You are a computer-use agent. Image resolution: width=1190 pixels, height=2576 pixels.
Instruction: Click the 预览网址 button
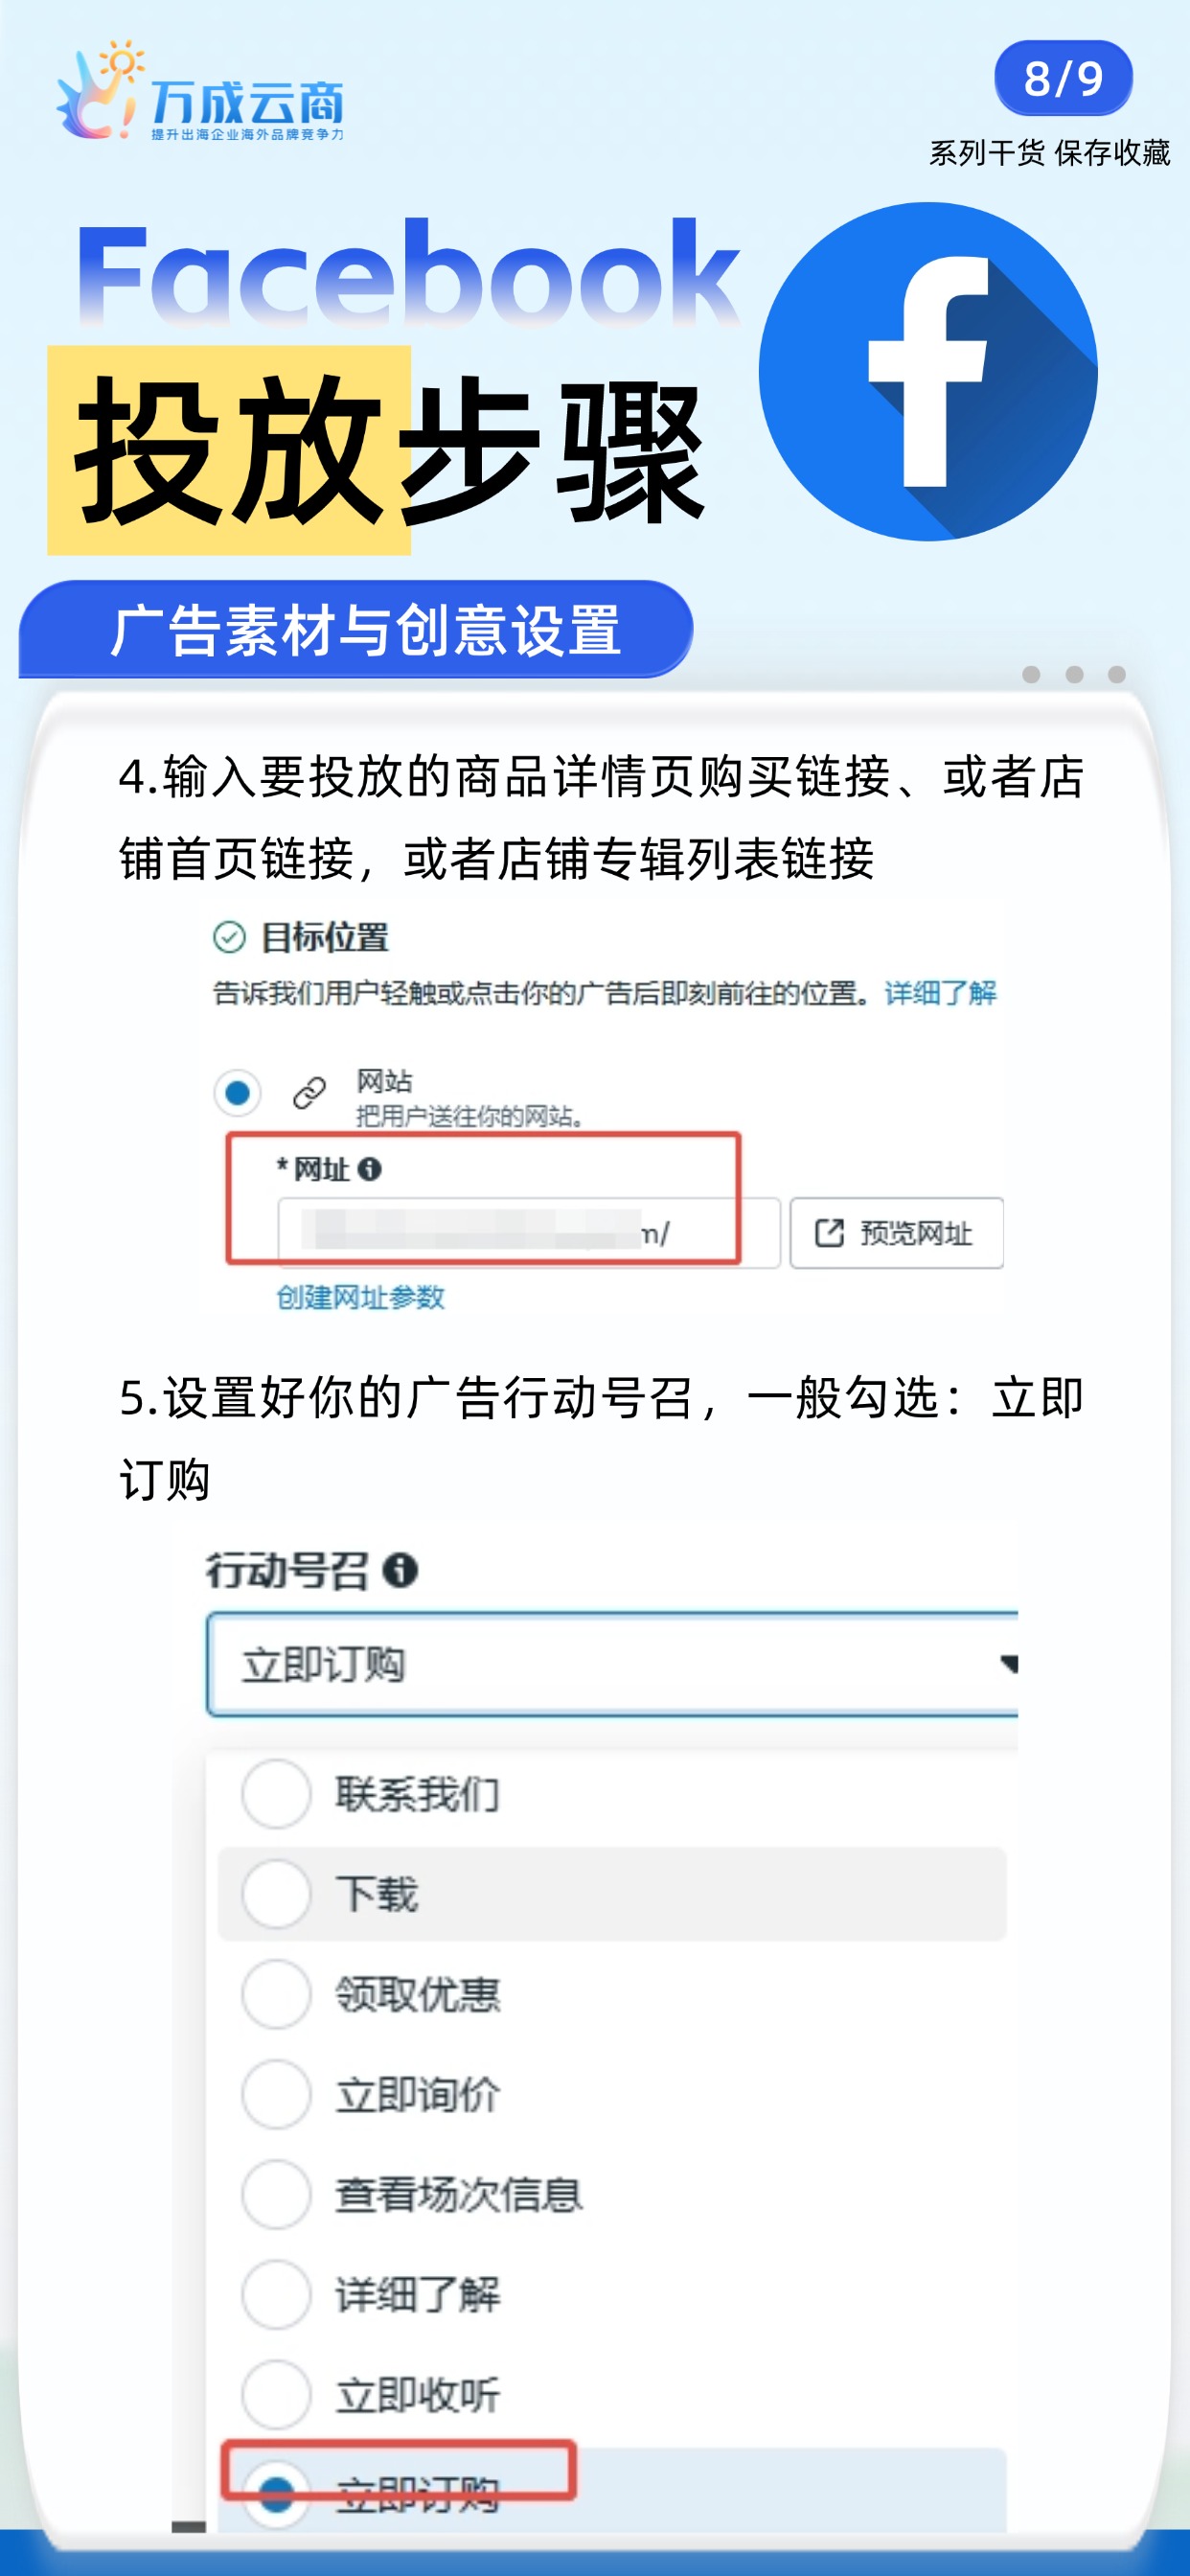coord(897,1232)
